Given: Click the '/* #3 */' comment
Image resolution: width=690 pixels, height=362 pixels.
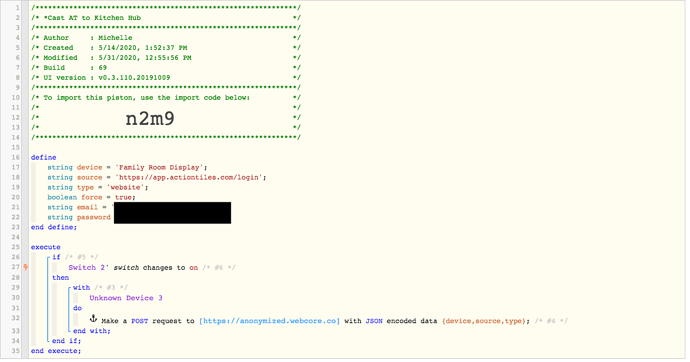Looking at the screenshot, I should point(111,288).
